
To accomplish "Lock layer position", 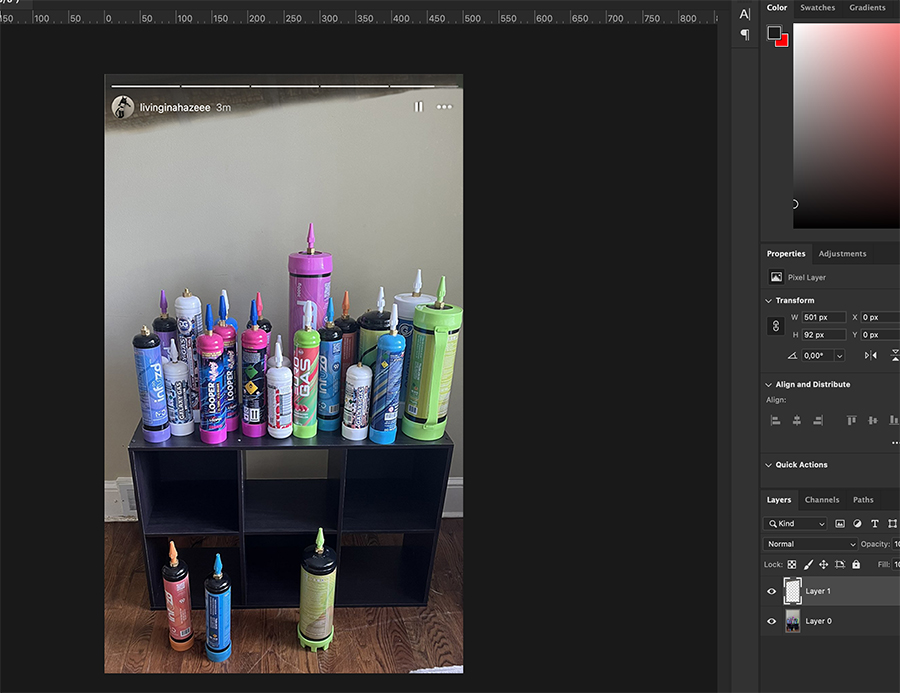I will [824, 564].
